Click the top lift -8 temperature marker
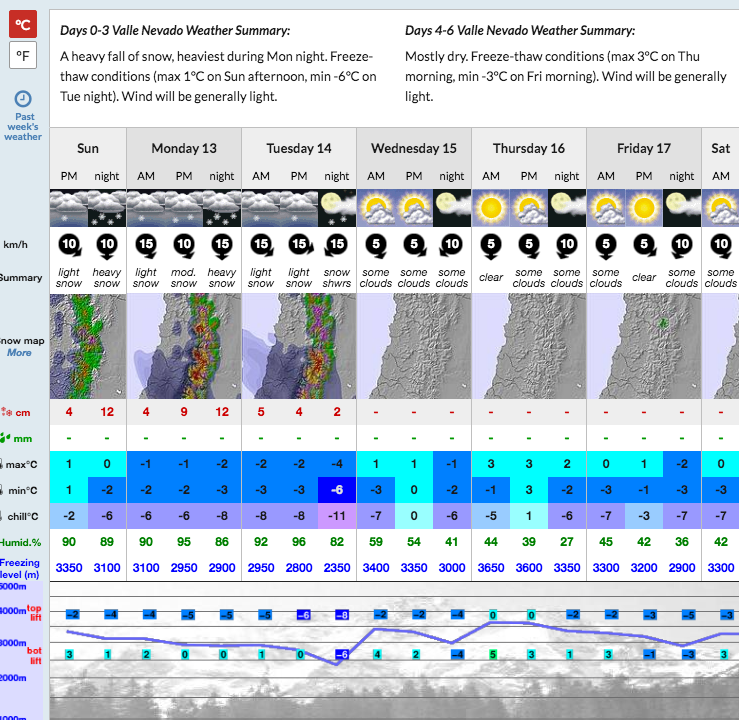The image size is (739, 720). click(x=342, y=615)
